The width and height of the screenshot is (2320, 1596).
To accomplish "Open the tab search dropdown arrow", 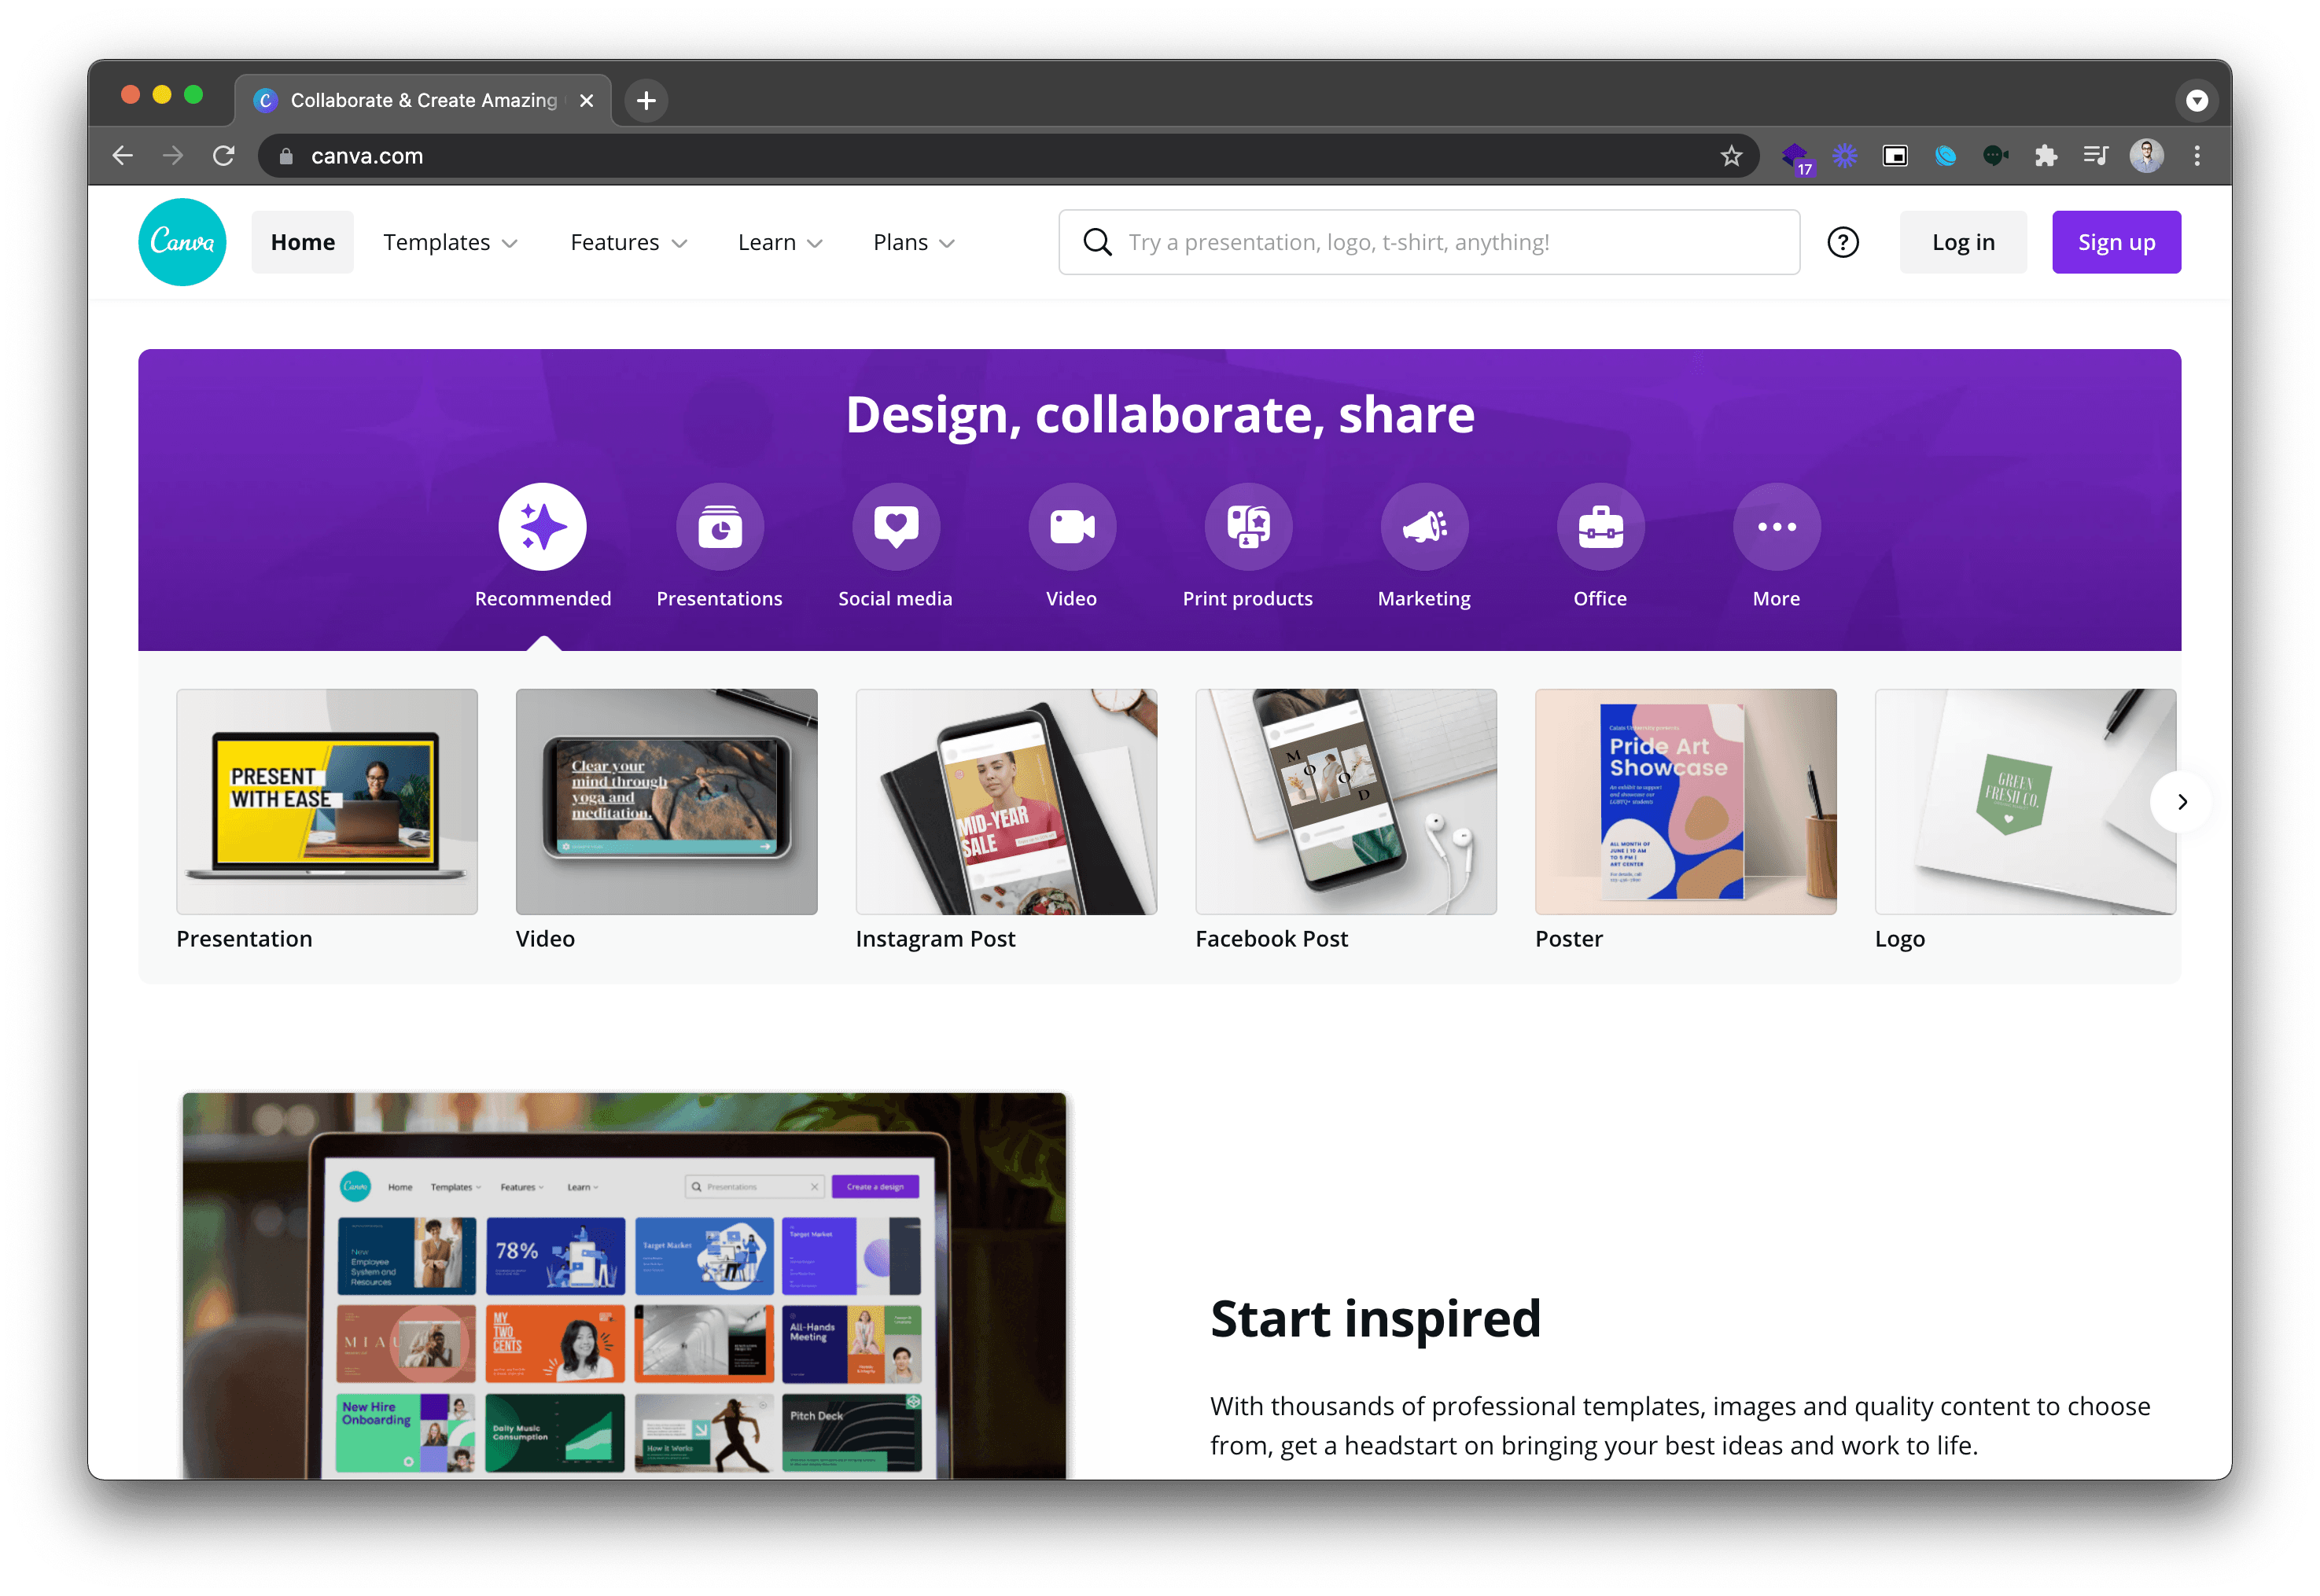I will (x=2196, y=100).
